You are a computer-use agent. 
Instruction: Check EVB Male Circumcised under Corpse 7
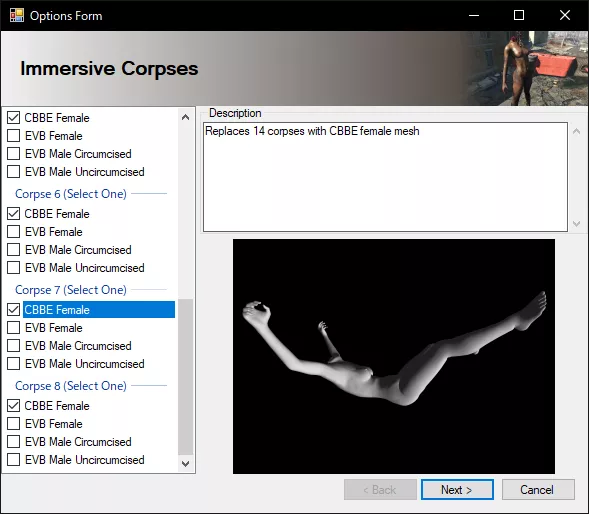click(x=14, y=346)
